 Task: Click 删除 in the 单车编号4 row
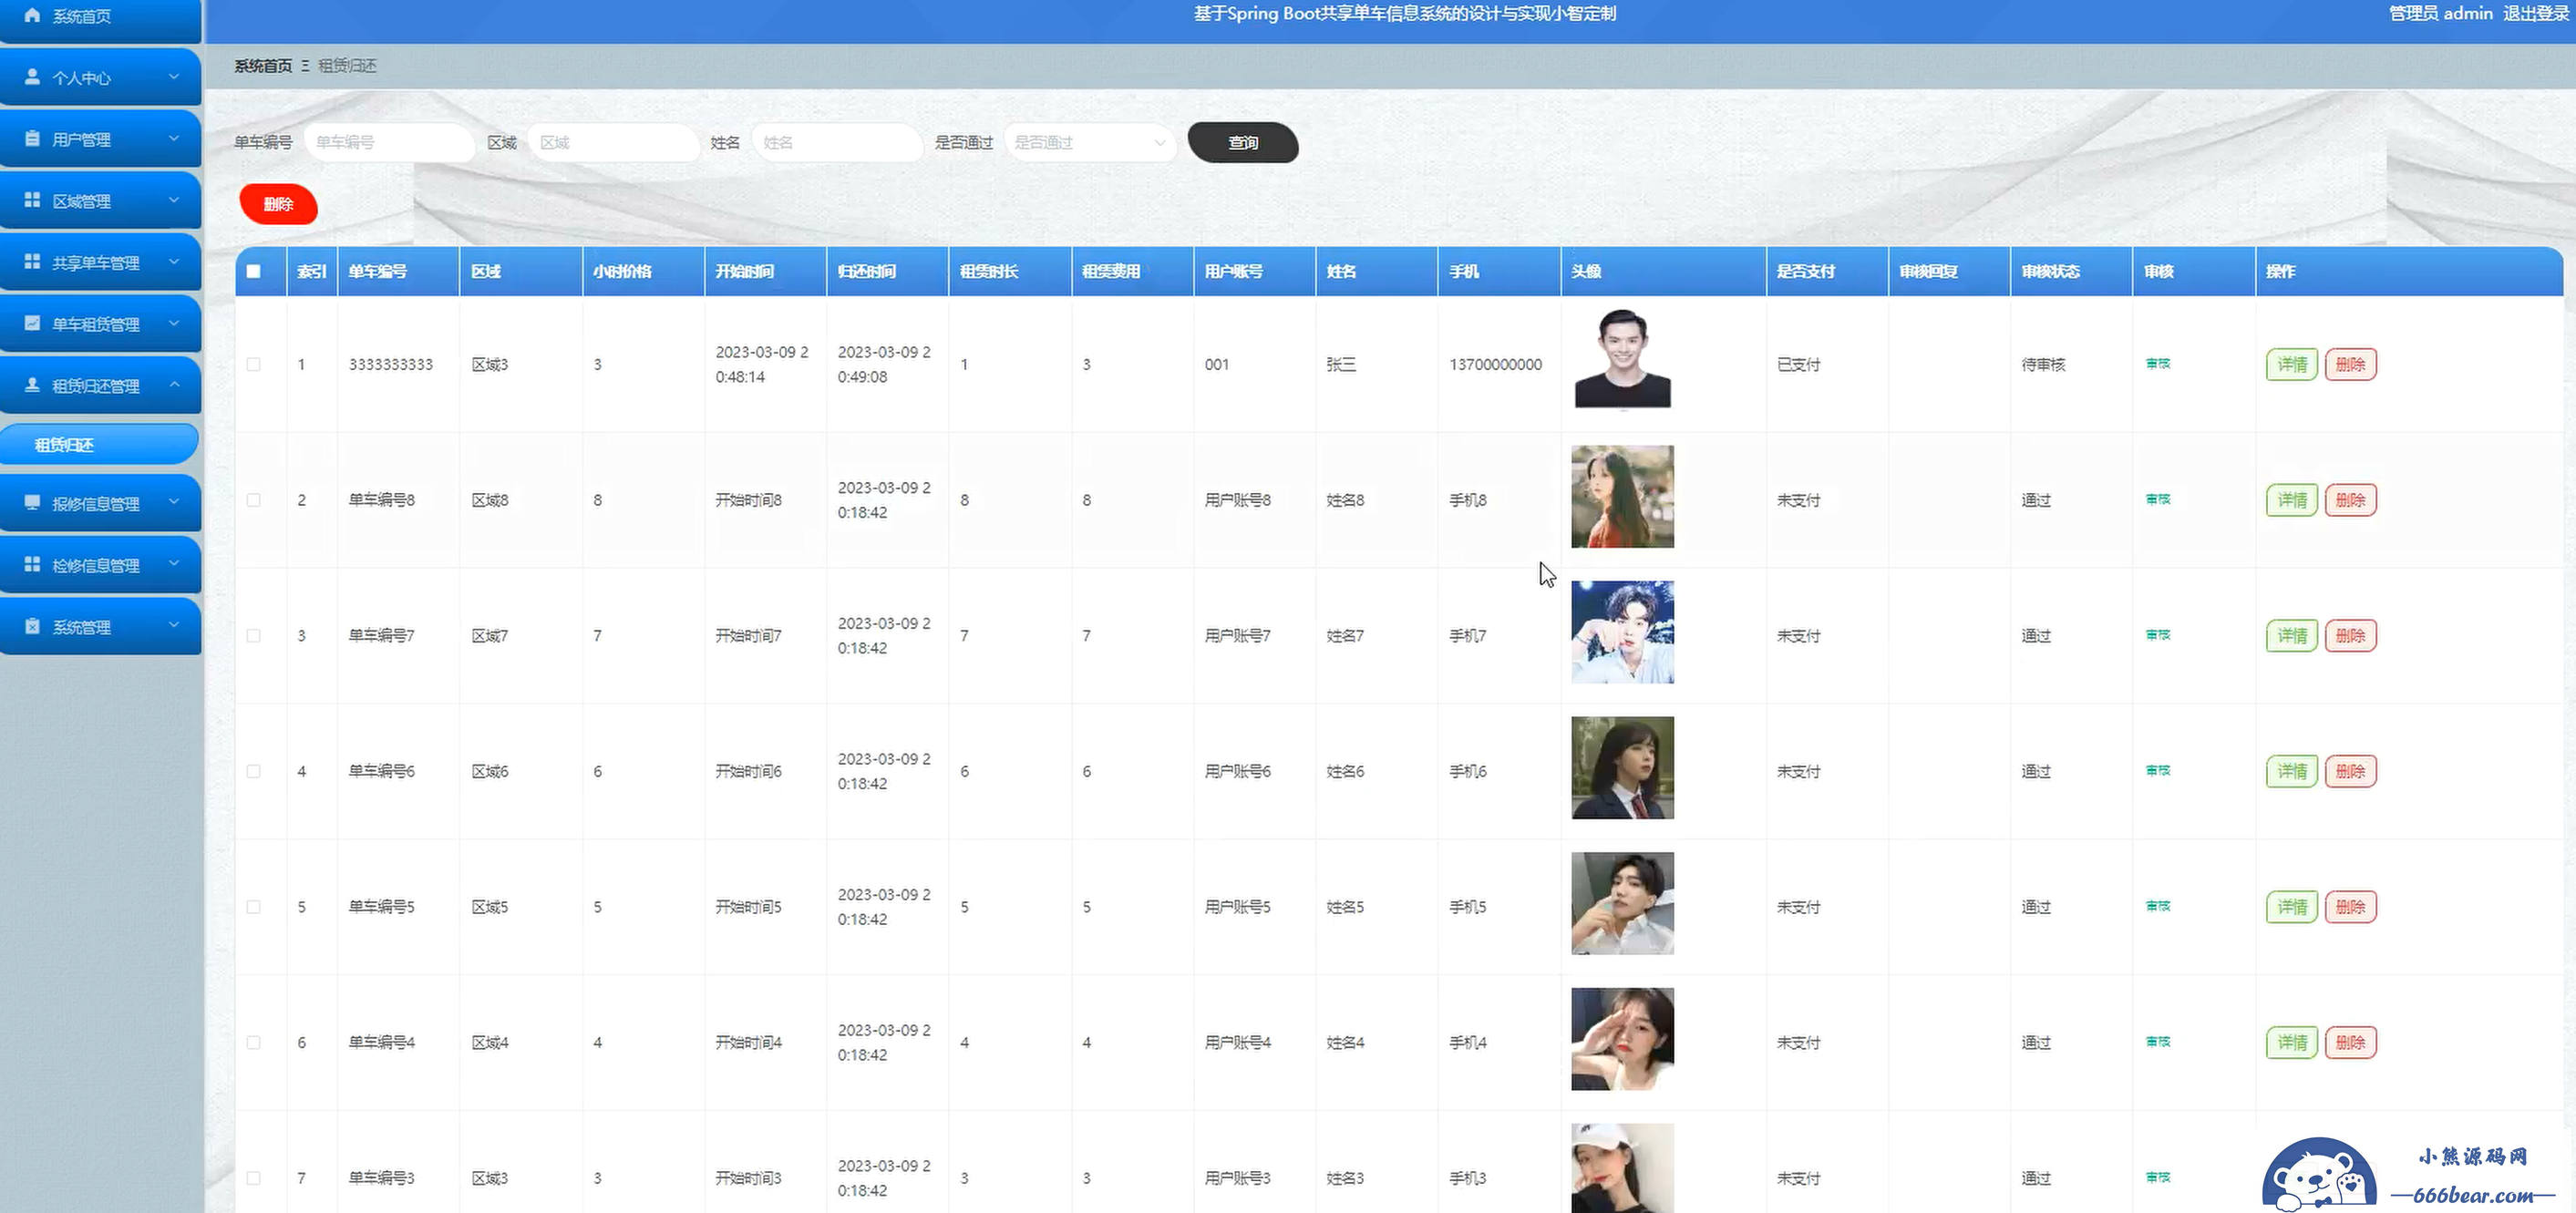coord(2351,1042)
